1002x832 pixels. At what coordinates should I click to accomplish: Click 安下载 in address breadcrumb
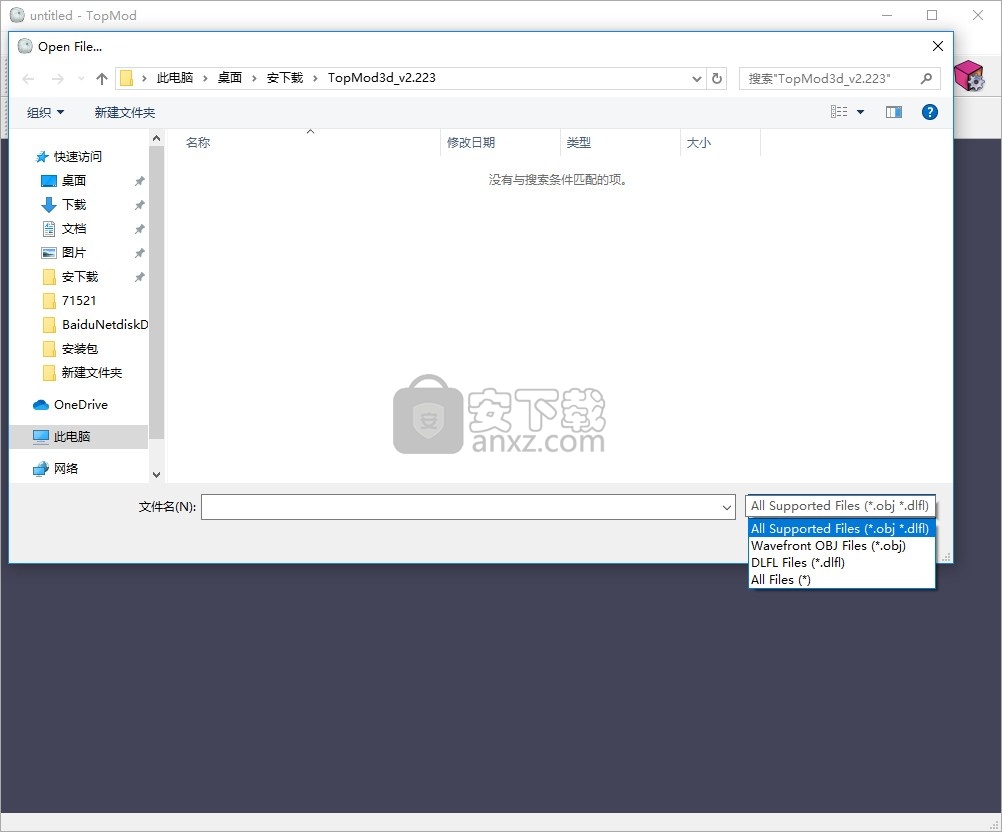pyautogui.click(x=284, y=78)
